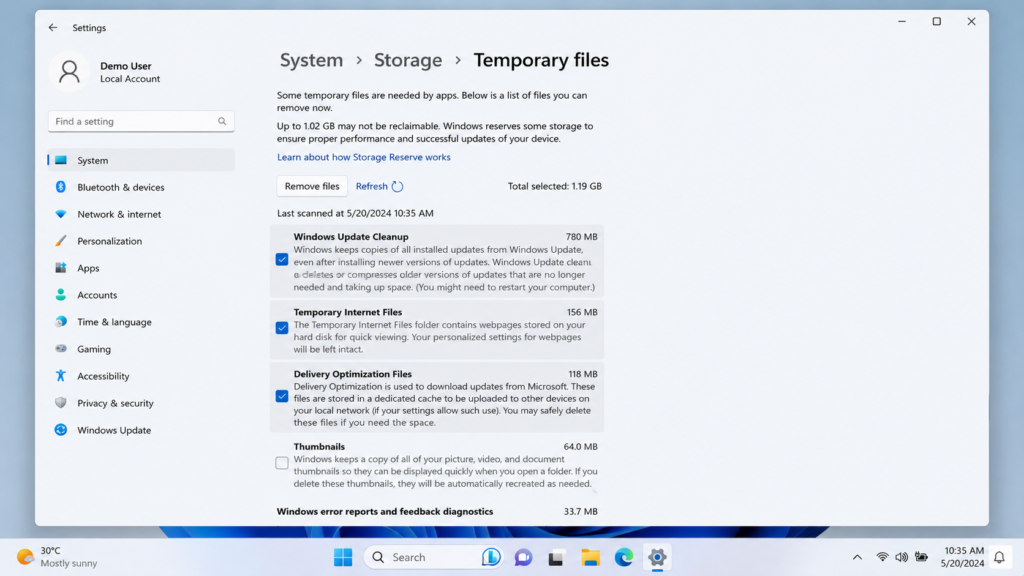
Task: Click the Demo User Local Account name
Action: [130, 72]
